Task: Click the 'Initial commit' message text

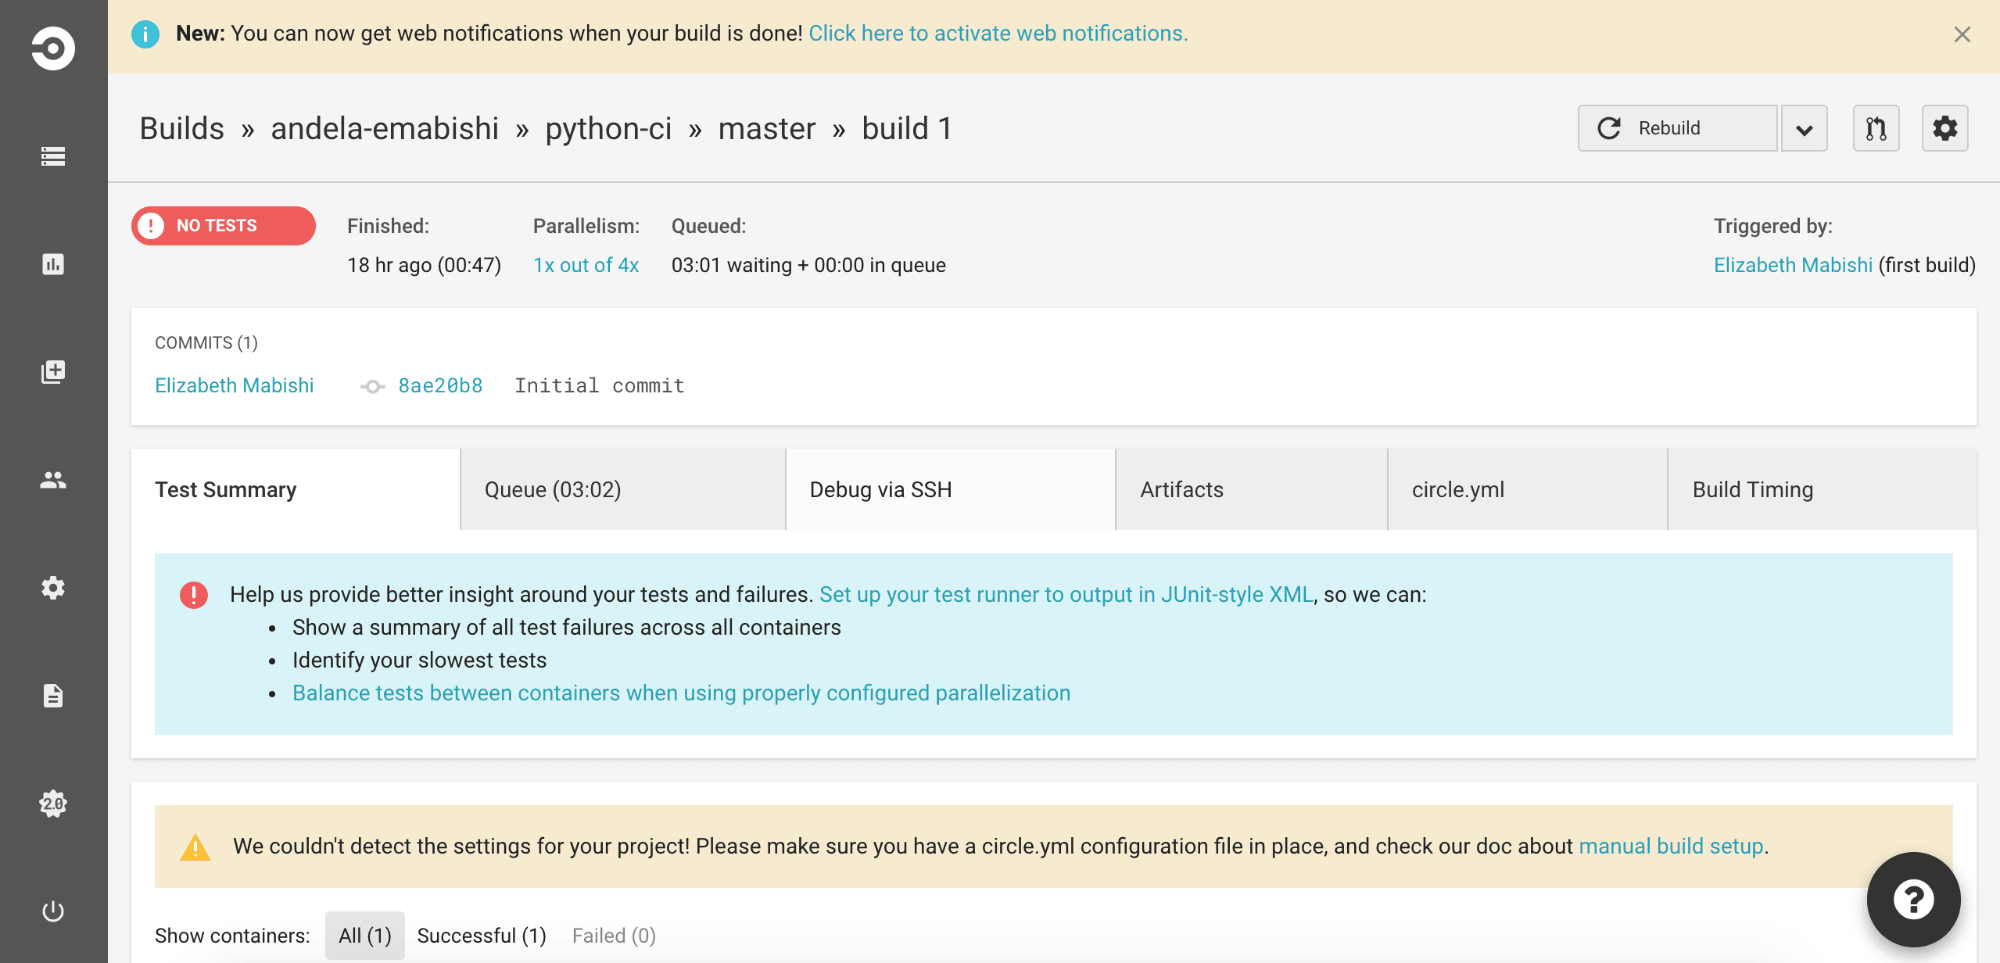Action: (x=599, y=386)
